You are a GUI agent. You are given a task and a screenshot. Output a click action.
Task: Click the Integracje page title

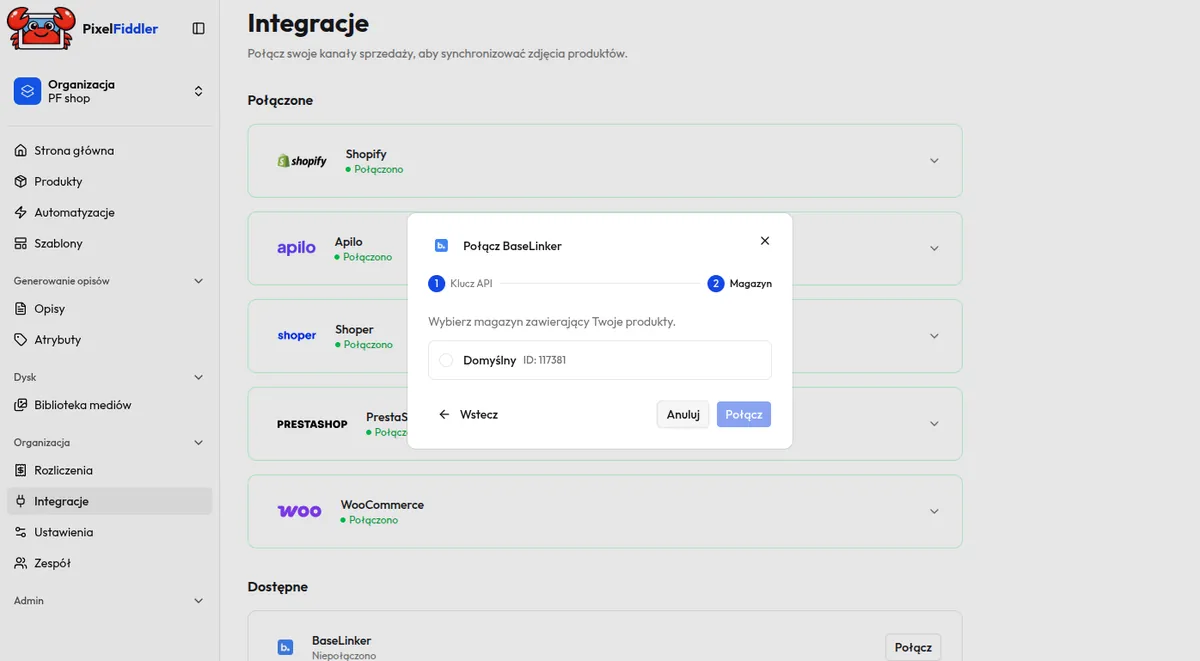(x=308, y=23)
